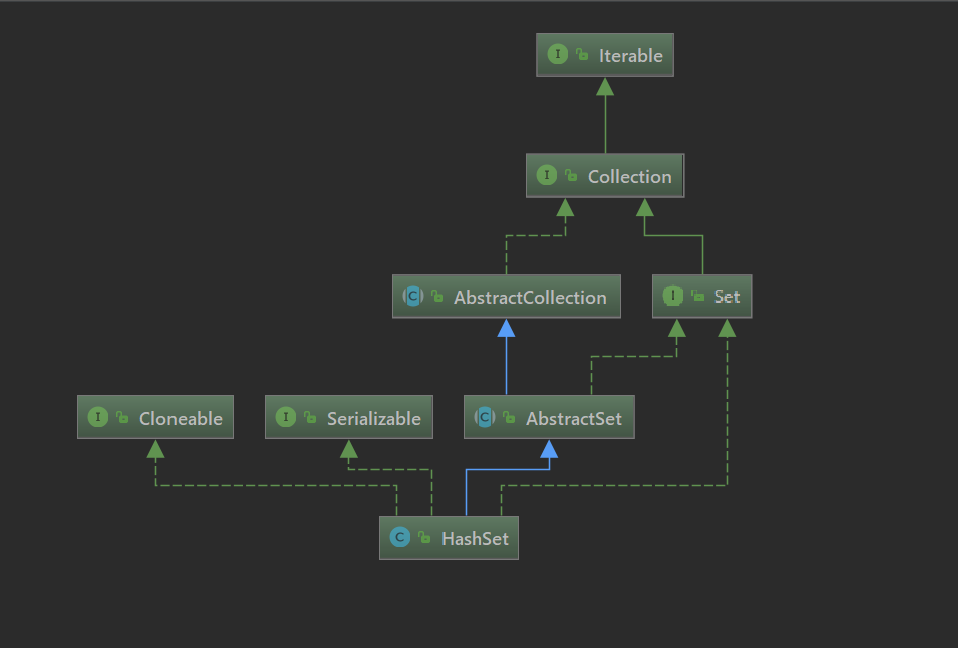Select the AbstractSet label text
The height and width of the screenshot is (648, 958).
pyautogui.click(x=573, y=419)
